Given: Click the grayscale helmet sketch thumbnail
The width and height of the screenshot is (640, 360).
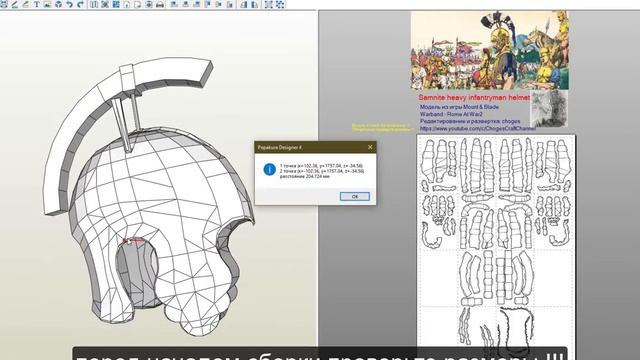Looking at the screenshot, I should click(549, 109).
